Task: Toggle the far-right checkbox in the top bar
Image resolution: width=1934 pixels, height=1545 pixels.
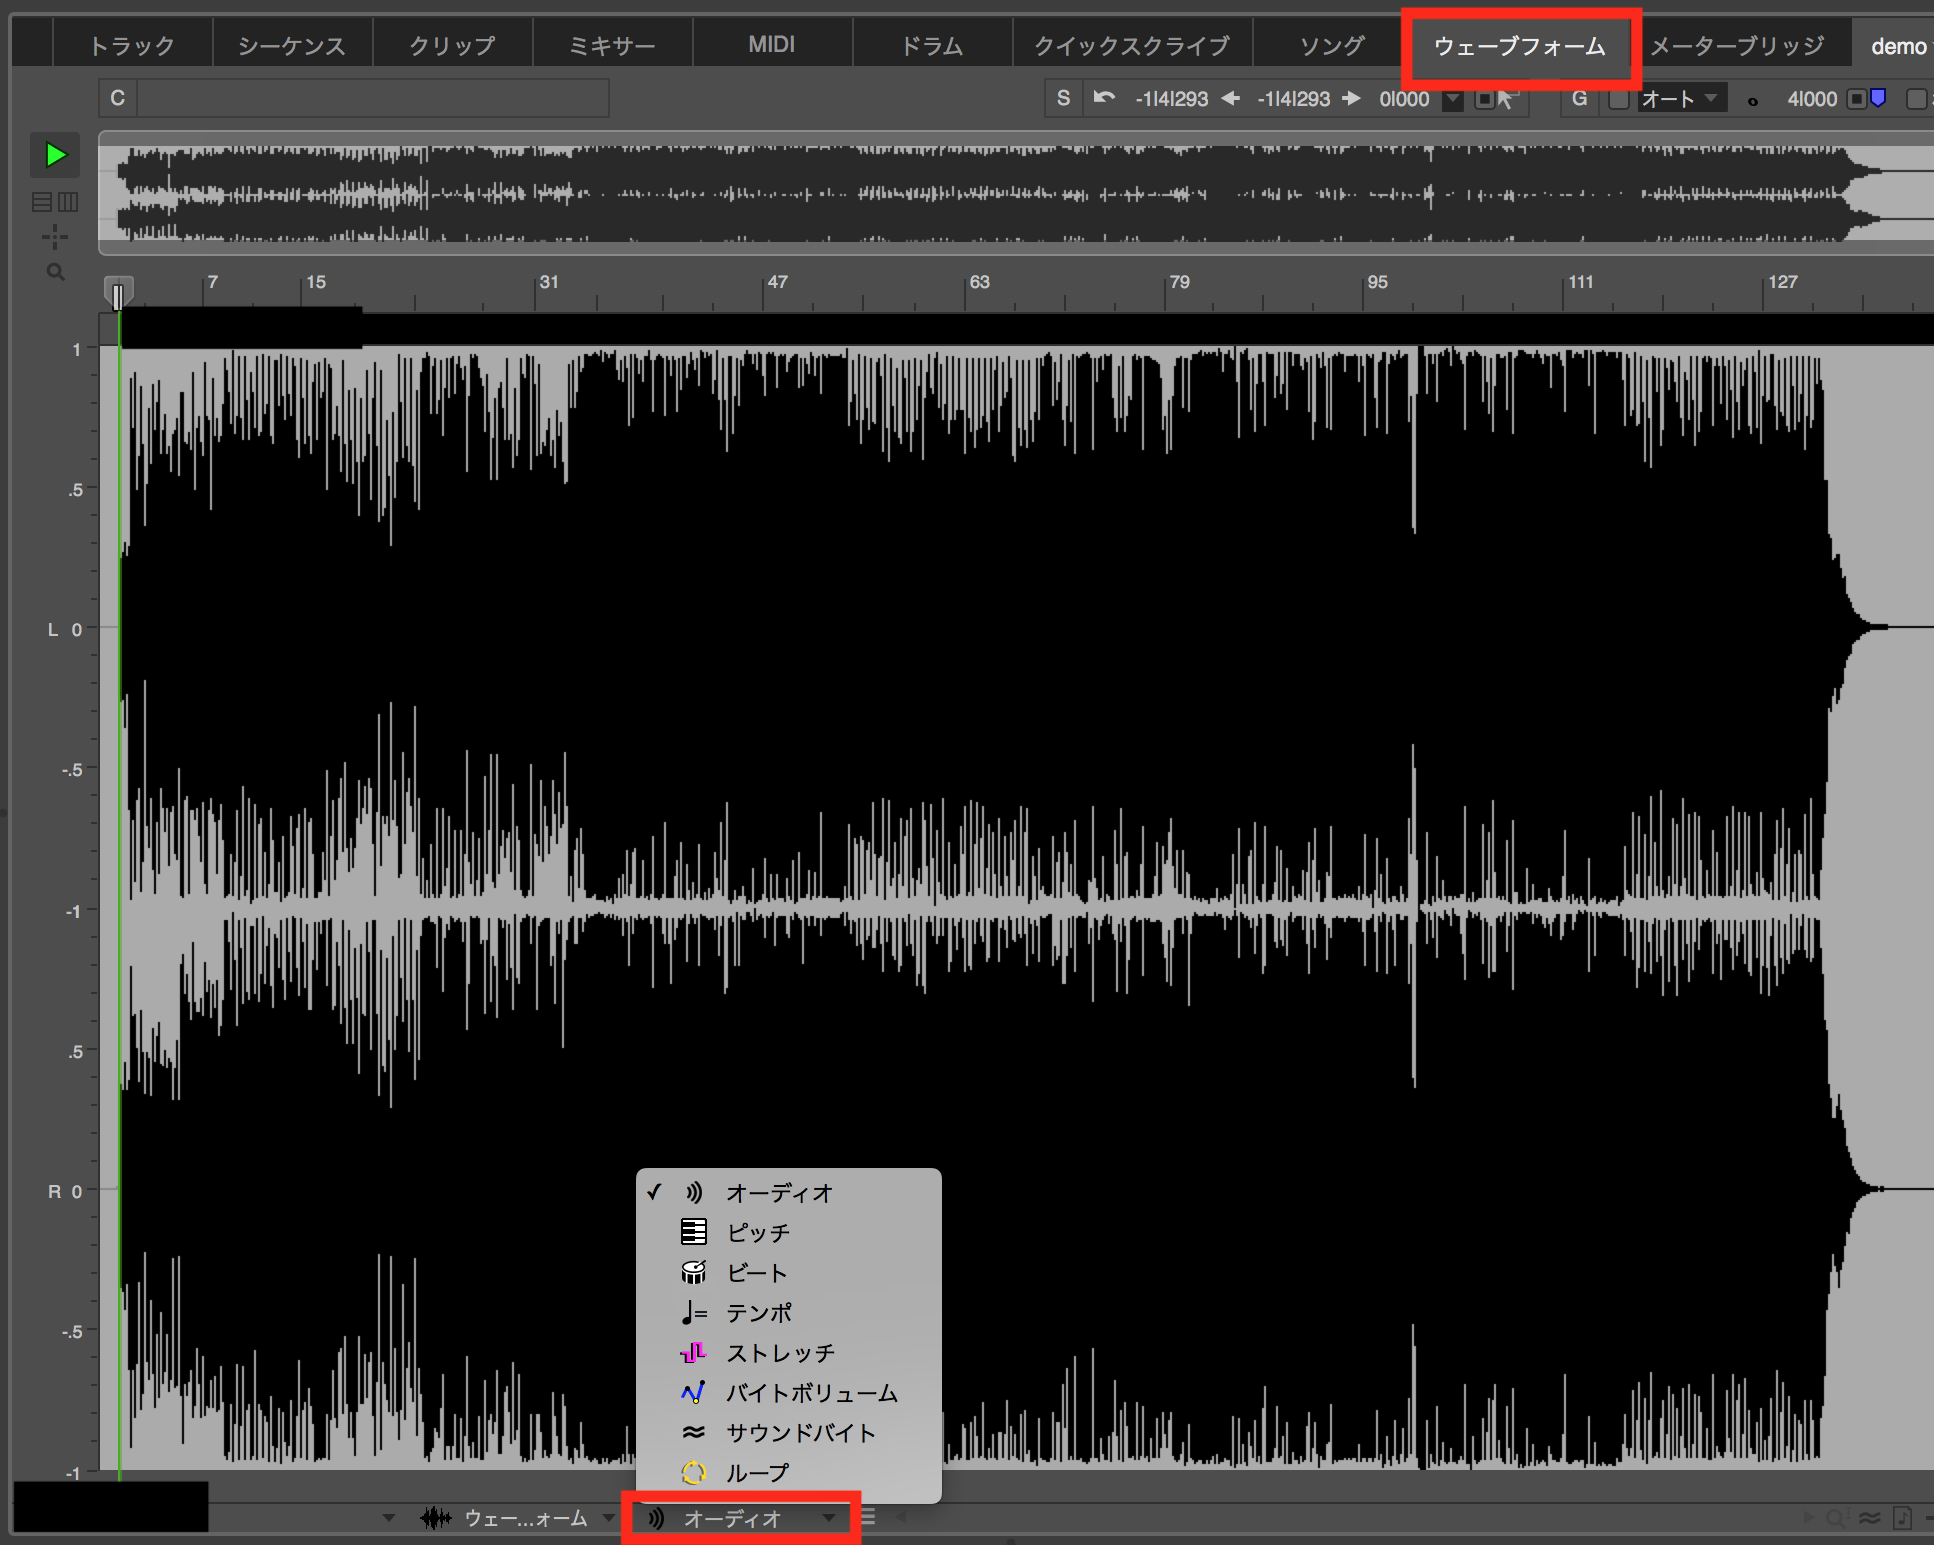Action: (x=1916, y=99)
